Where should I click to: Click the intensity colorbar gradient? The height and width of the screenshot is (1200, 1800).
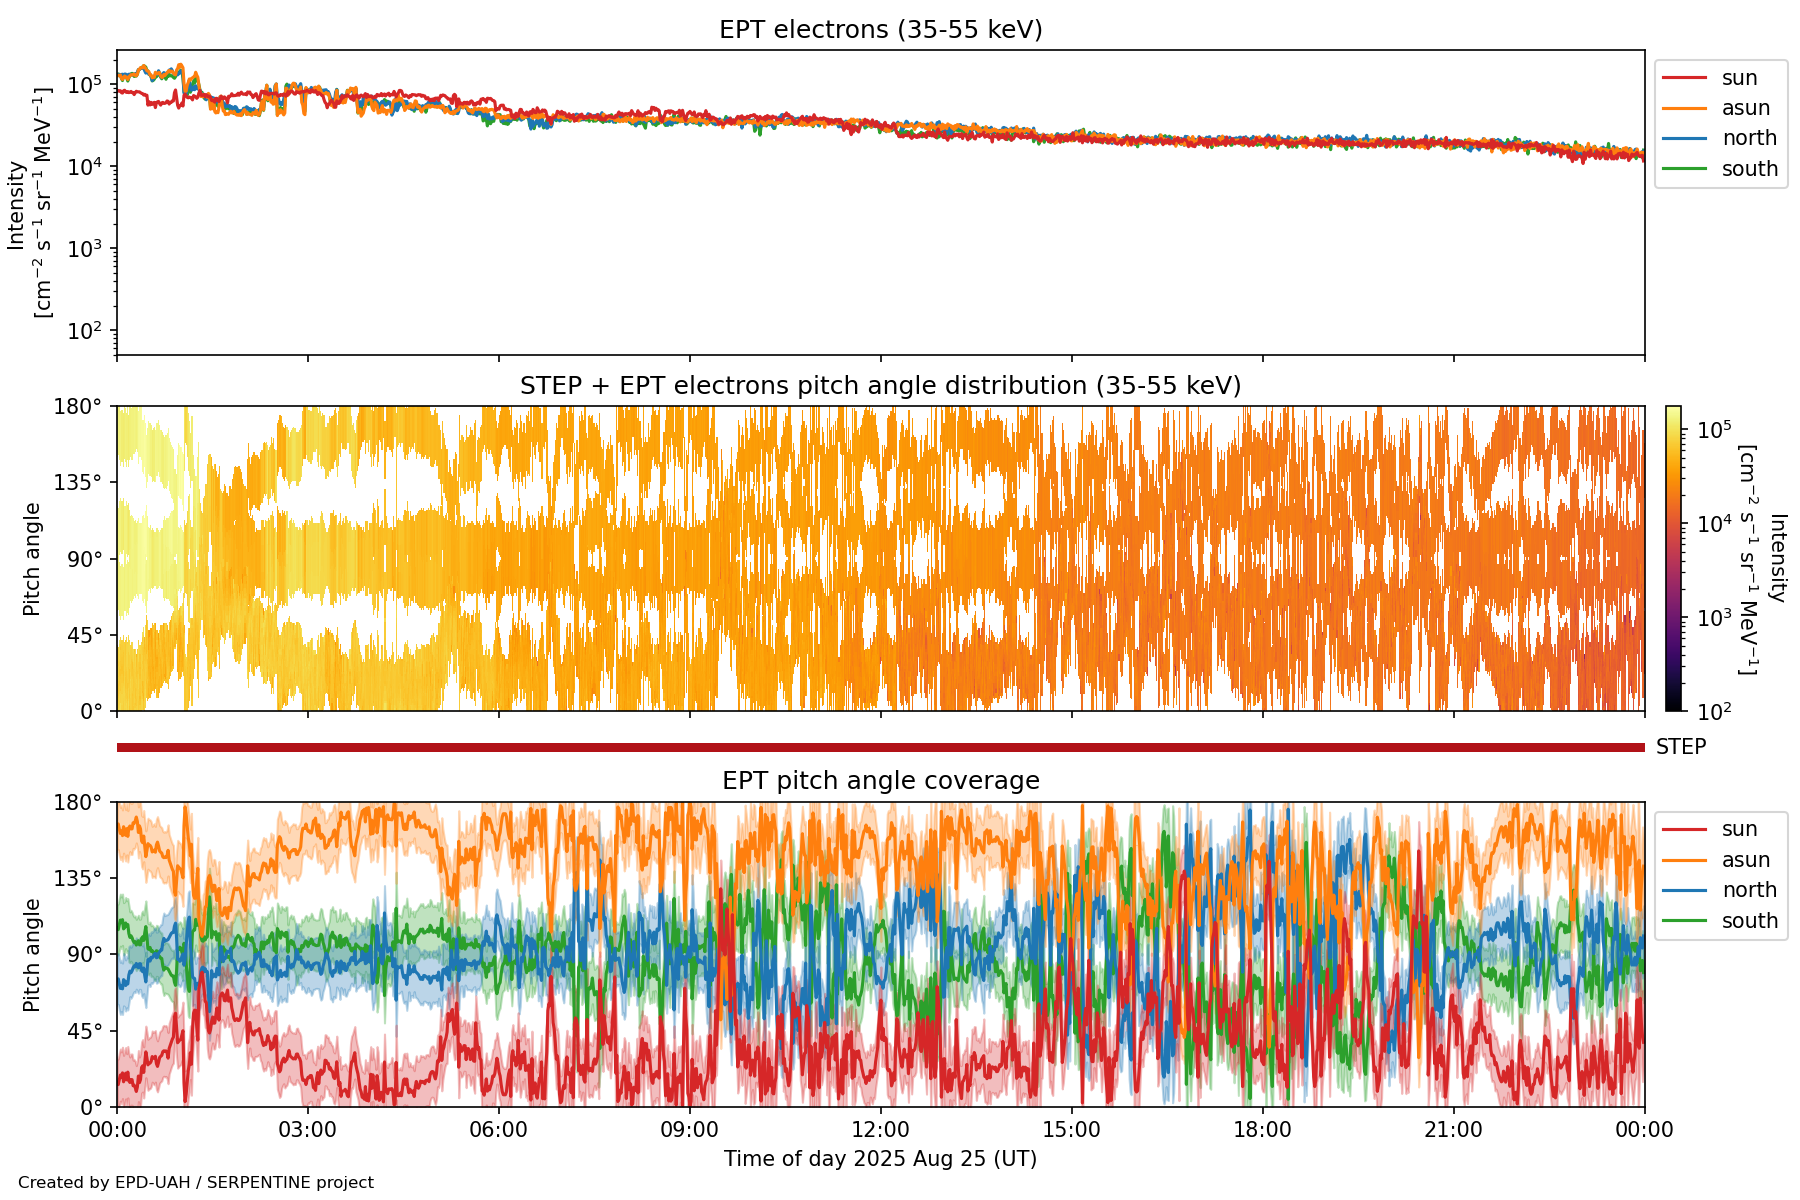[1673, 558]
